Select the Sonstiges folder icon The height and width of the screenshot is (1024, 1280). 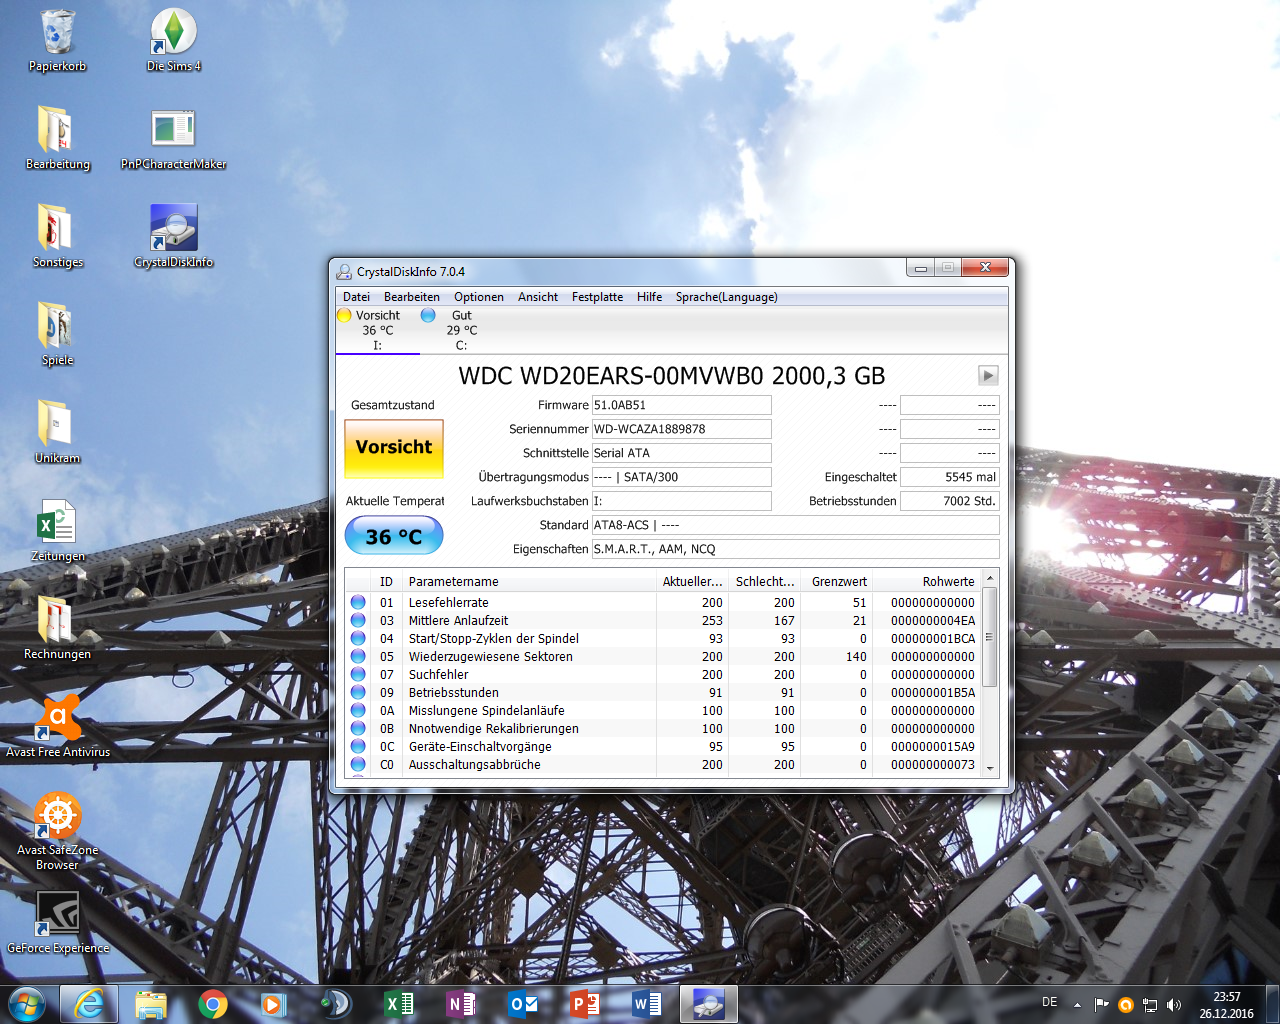(58, 237)
